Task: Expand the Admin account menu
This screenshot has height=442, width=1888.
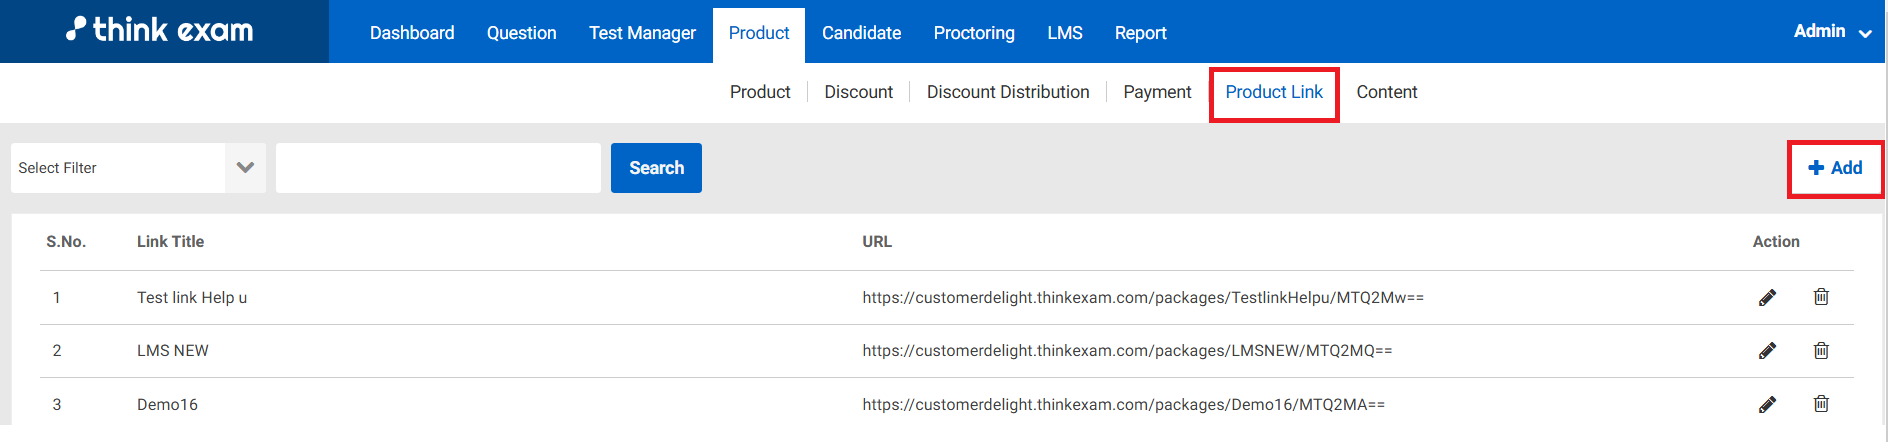Action: (x=1831, y=32)
